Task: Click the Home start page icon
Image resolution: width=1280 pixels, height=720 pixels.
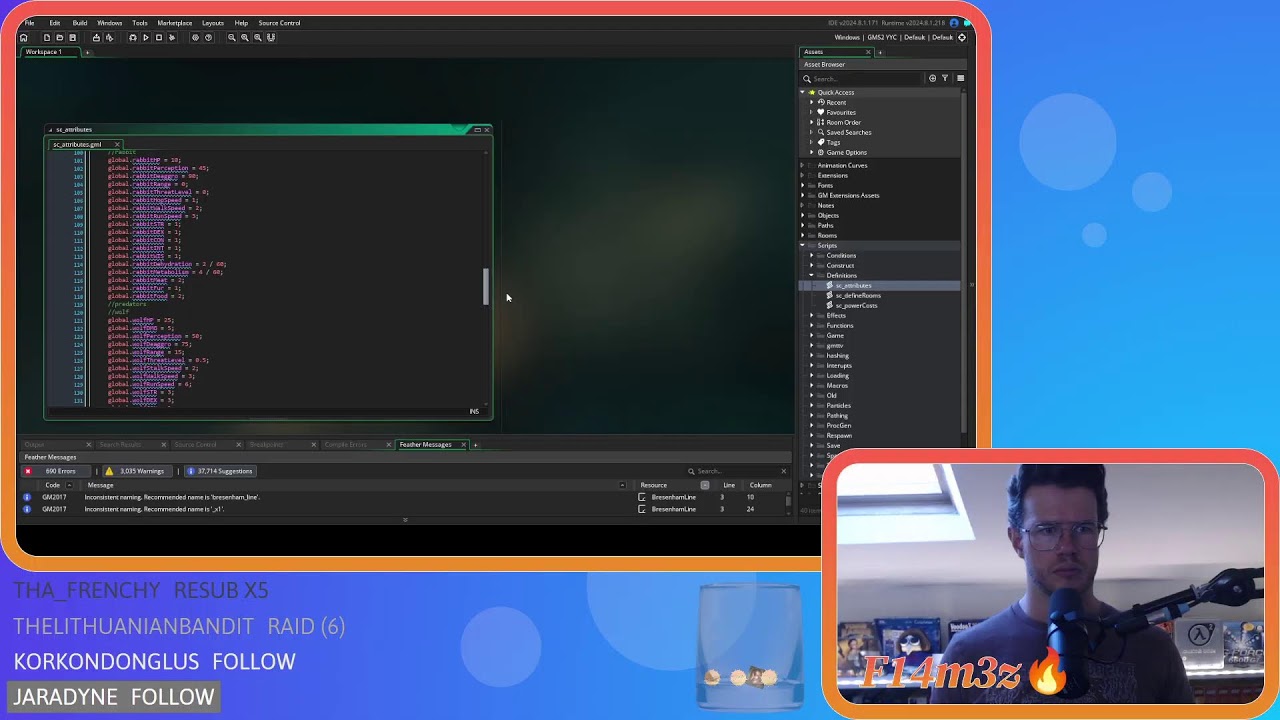Action: [x=23, y=37]
